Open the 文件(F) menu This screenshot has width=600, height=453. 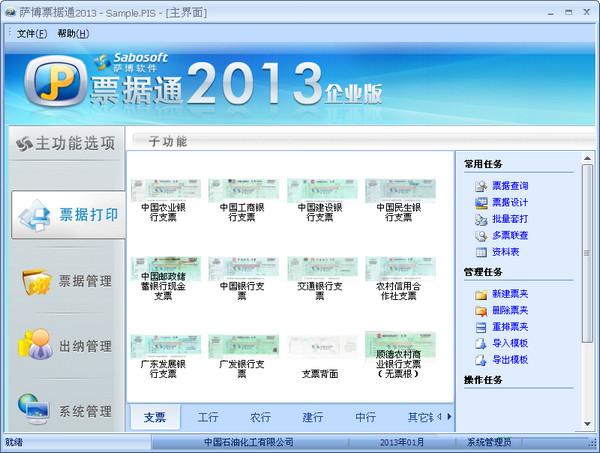point(32,34)
